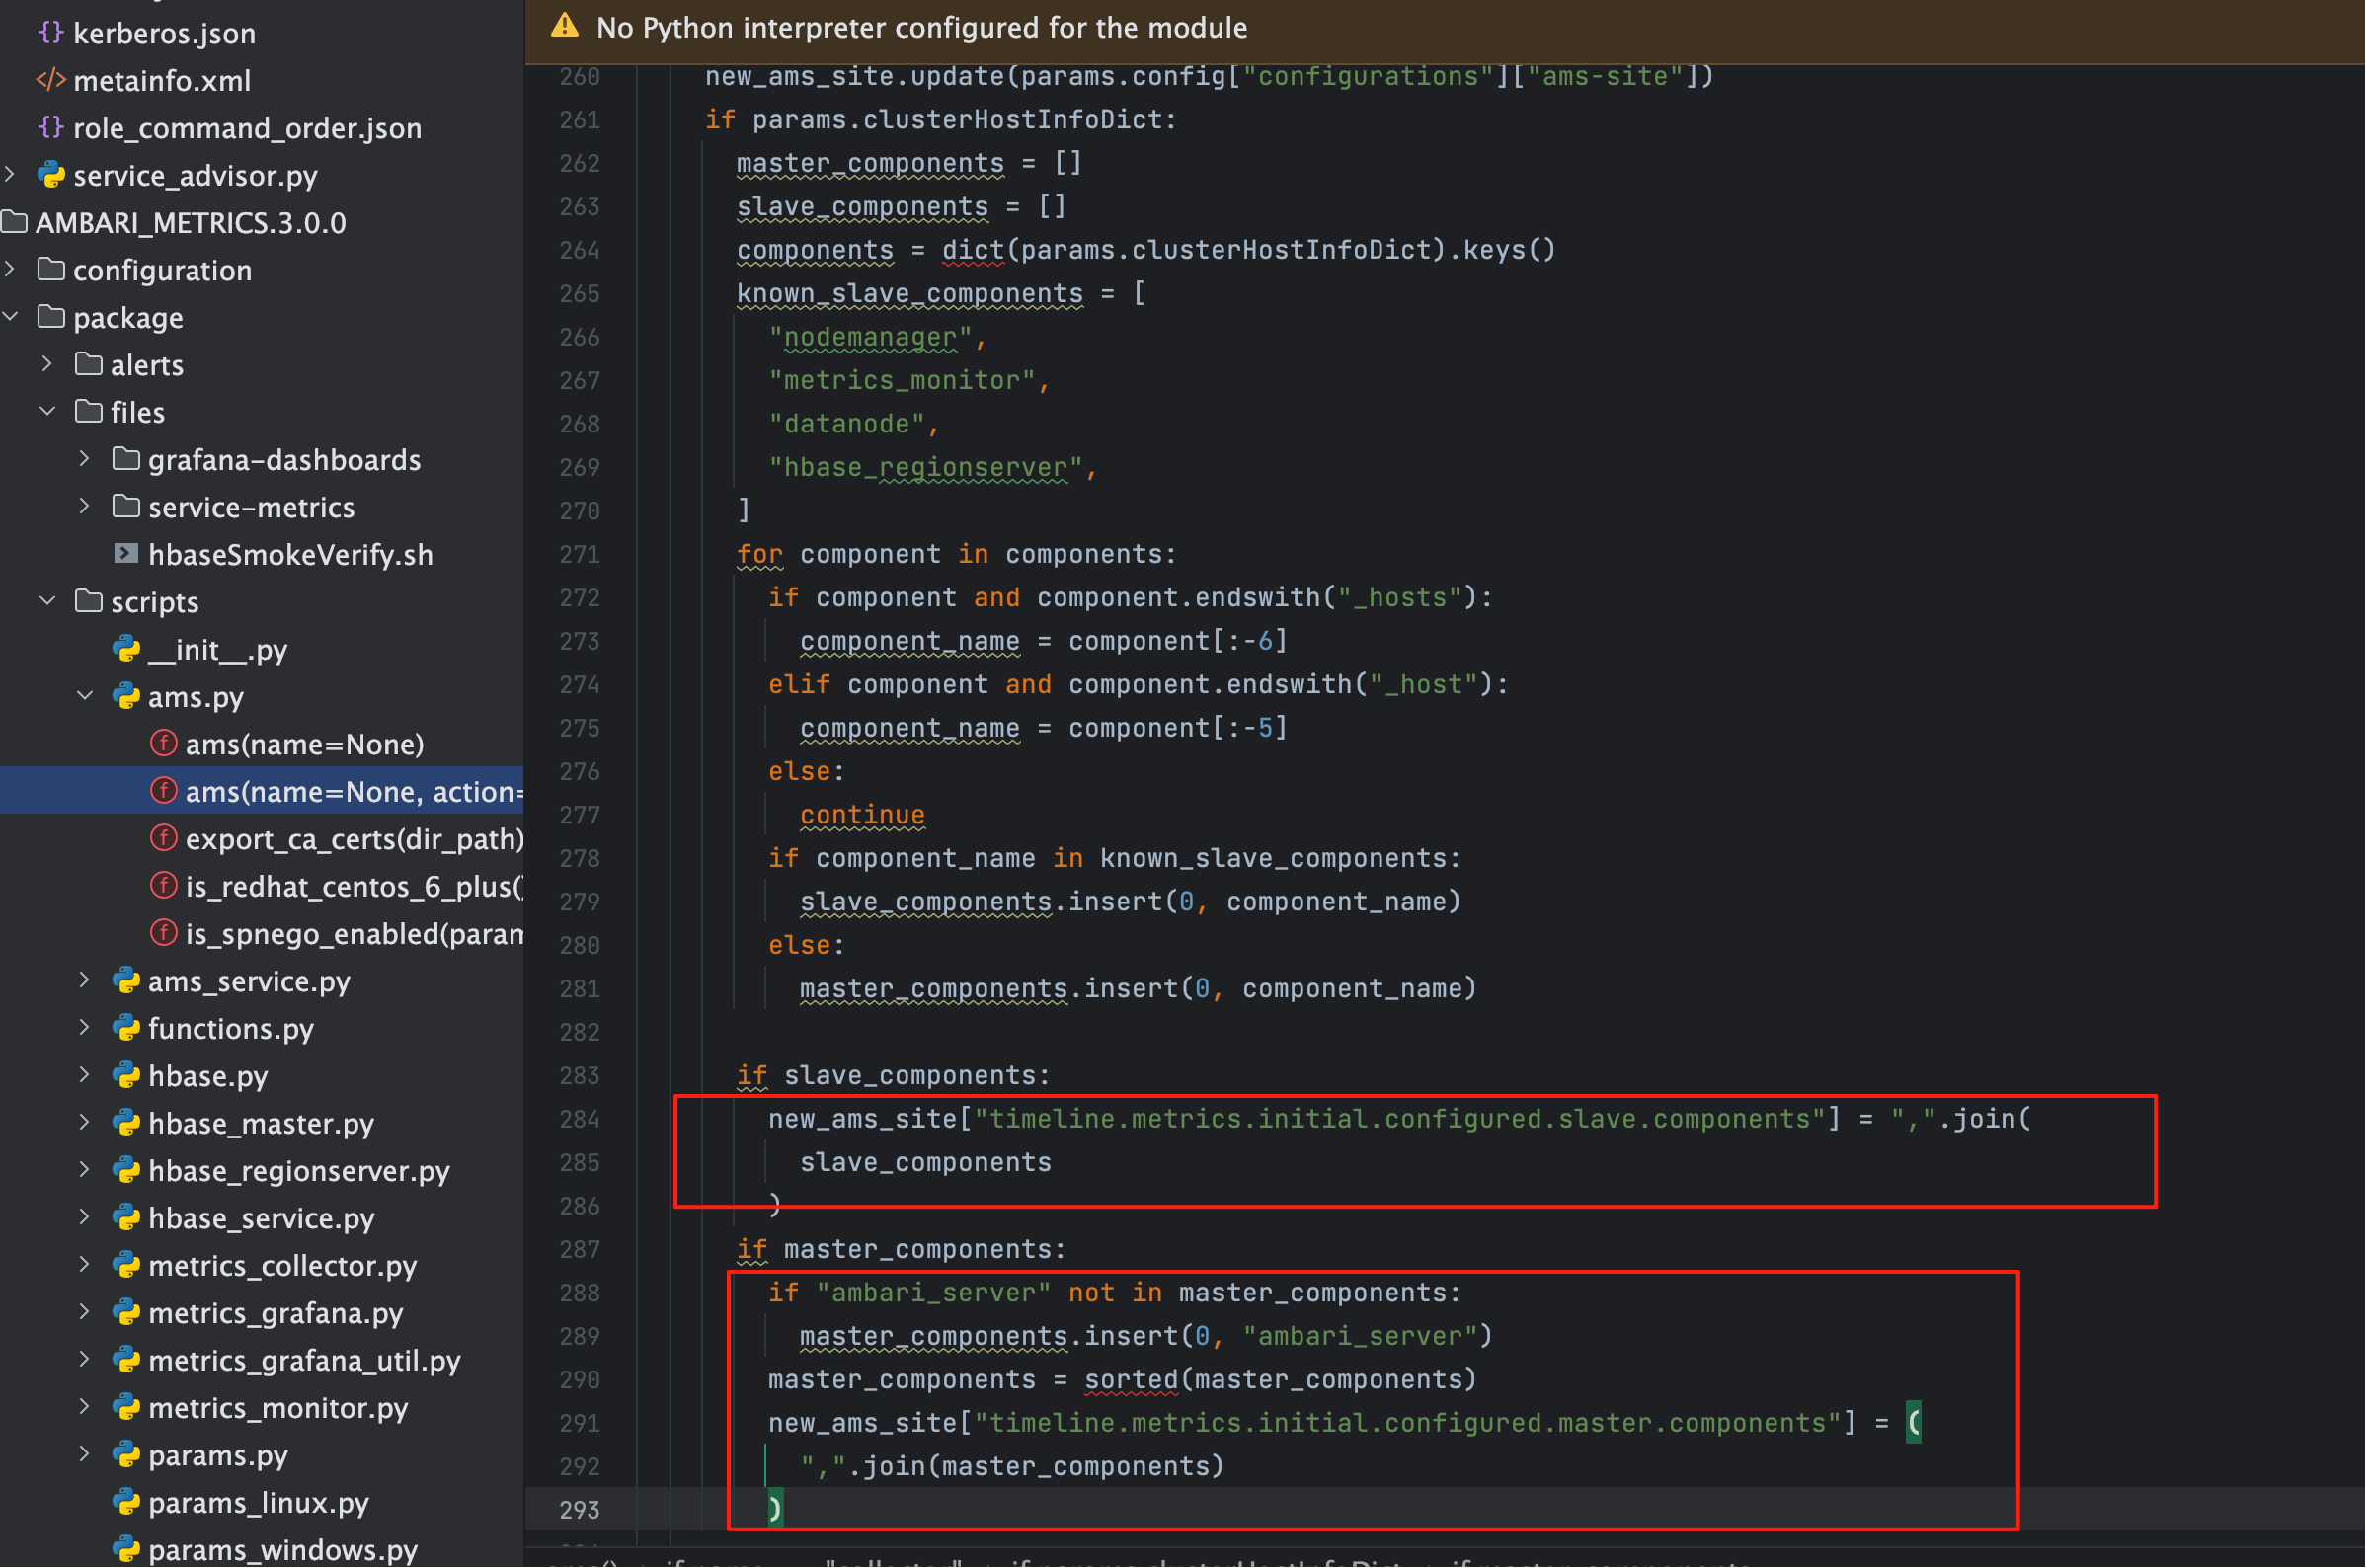Click line number 293 in gutter
This screenshot has width=2366, height=1568.
[x=580, y=1510]
